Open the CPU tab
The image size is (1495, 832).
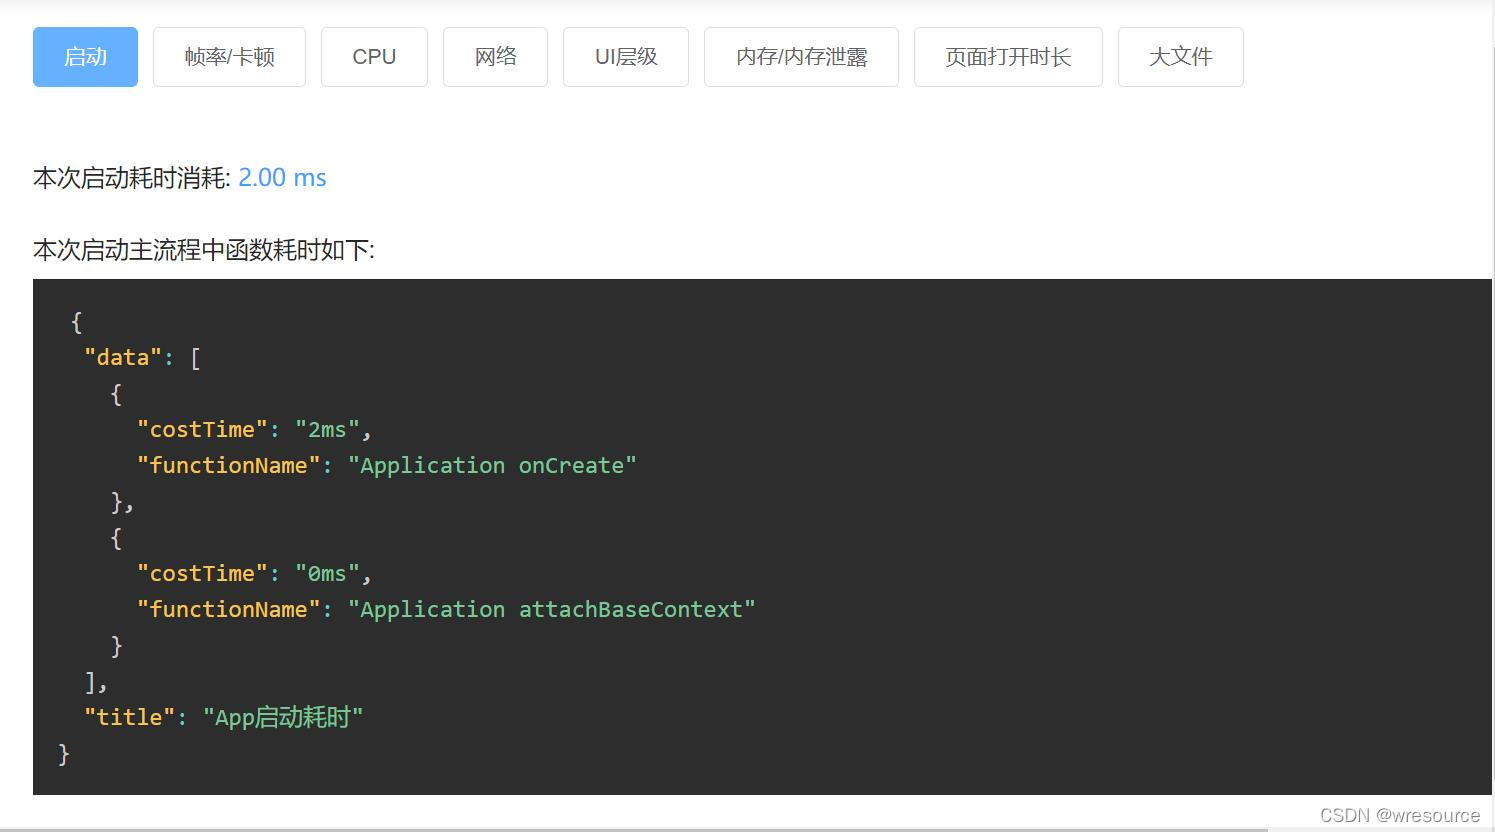pos(374,57)
